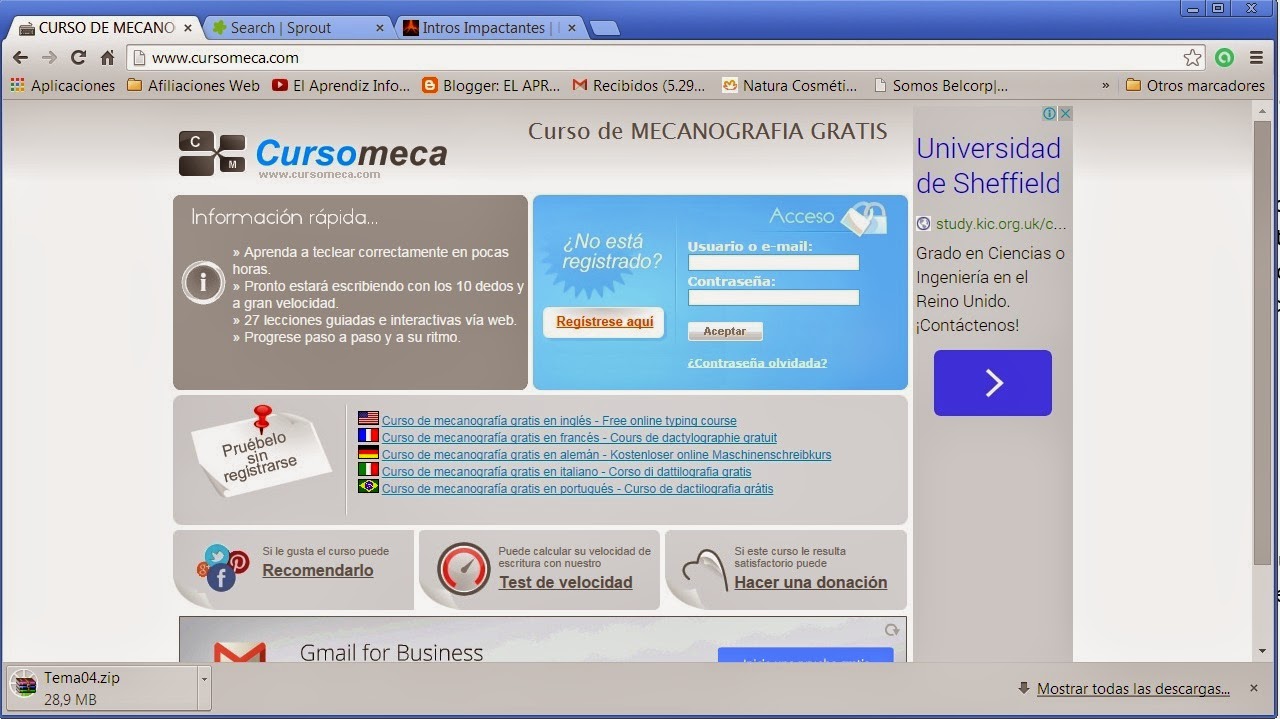Click the Tema04.zip file icon in downloads bar
The image size is (1280, 719).
(24, 686)
